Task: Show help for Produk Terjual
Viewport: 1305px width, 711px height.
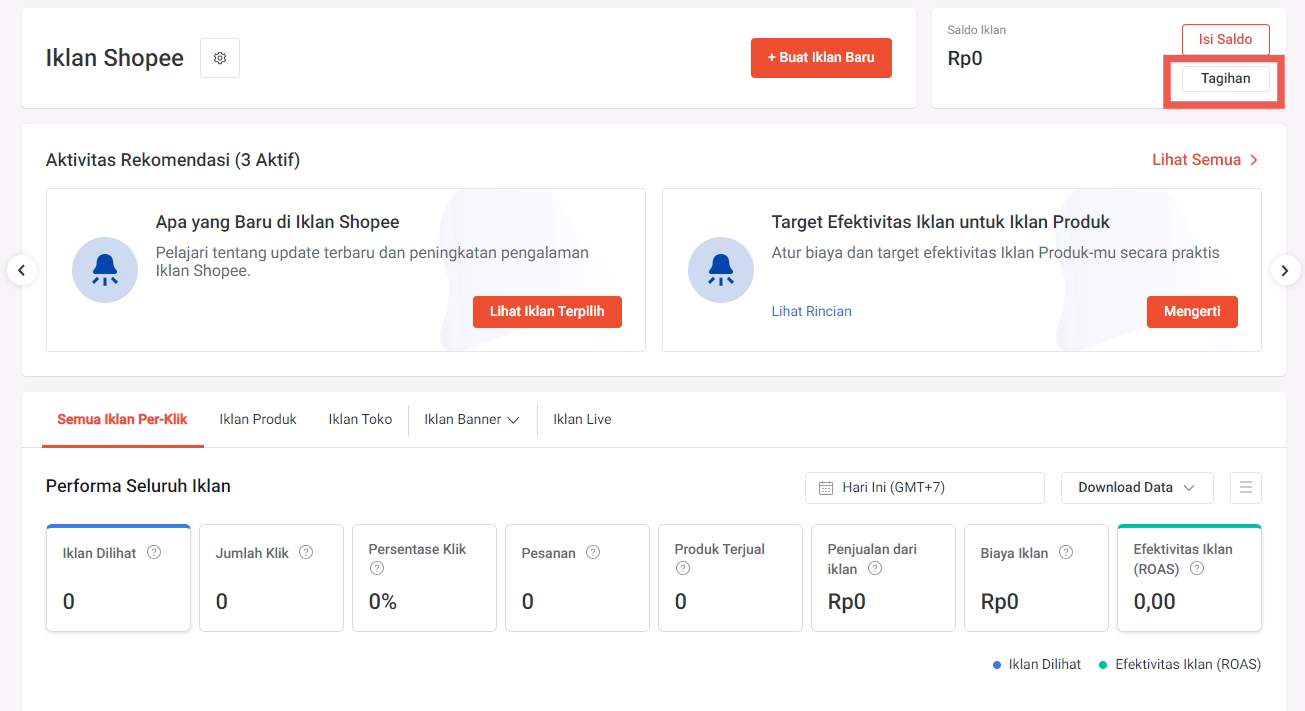Action: click(683, 568)
